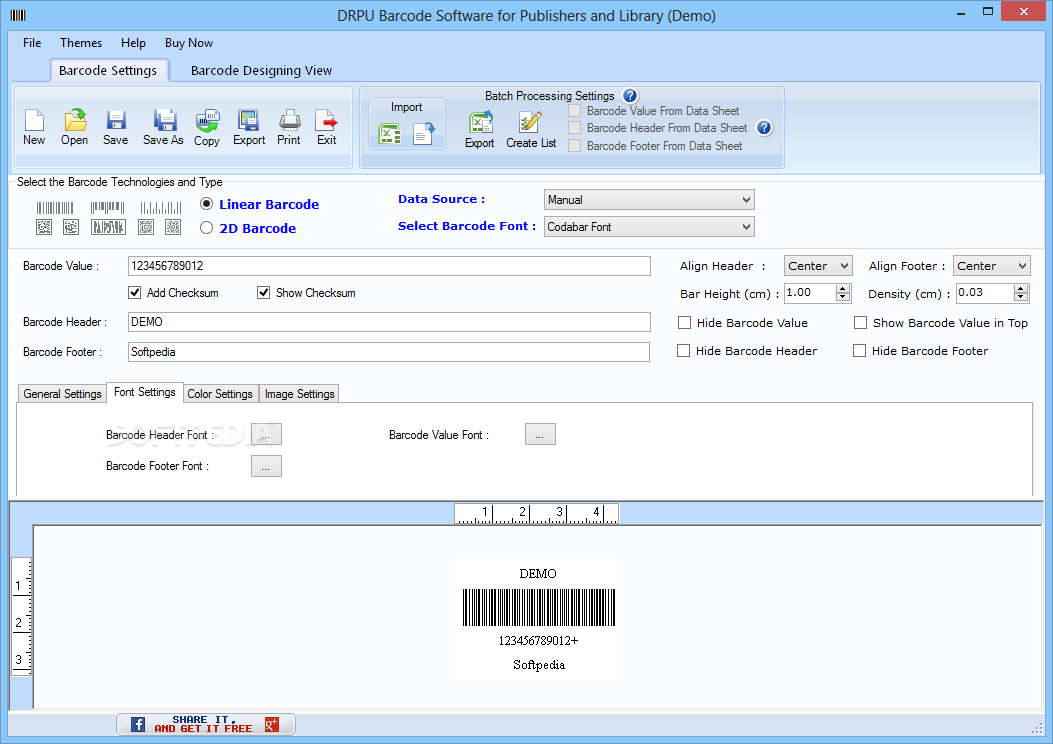Open the File menu
The image size is (1053, 744).
[32, 43]
